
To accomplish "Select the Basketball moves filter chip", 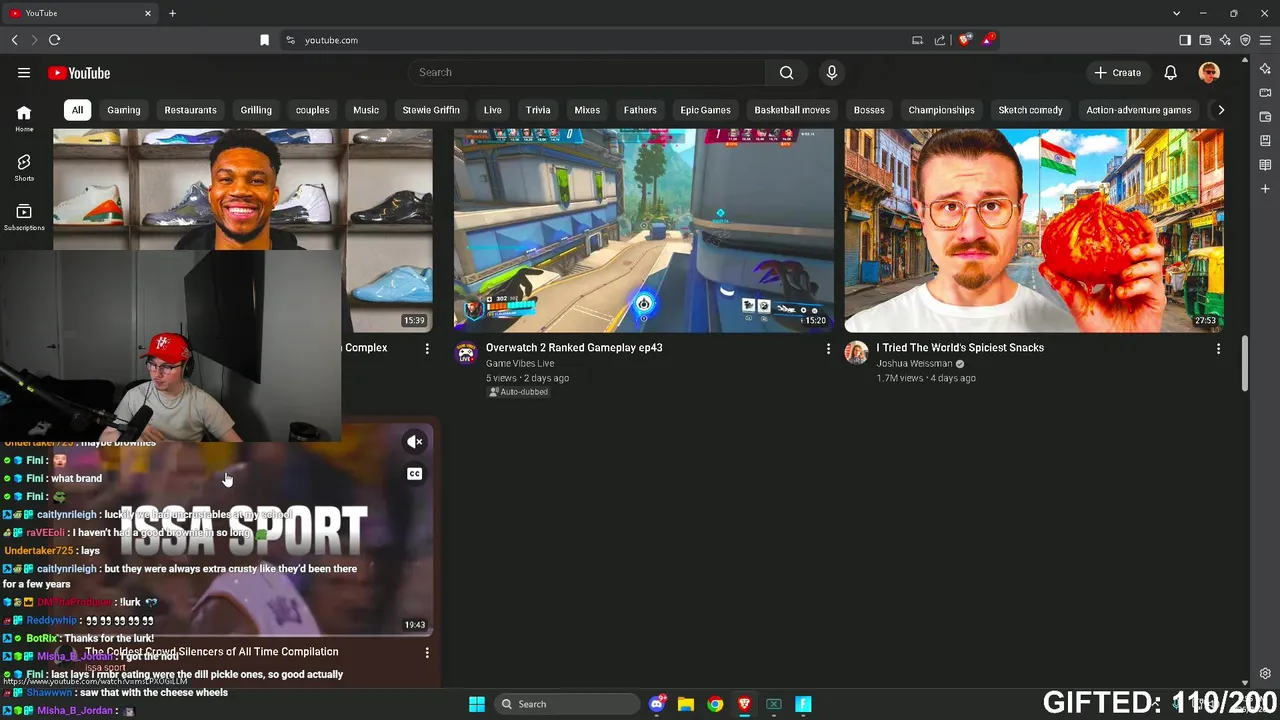I will click(792, 110).
